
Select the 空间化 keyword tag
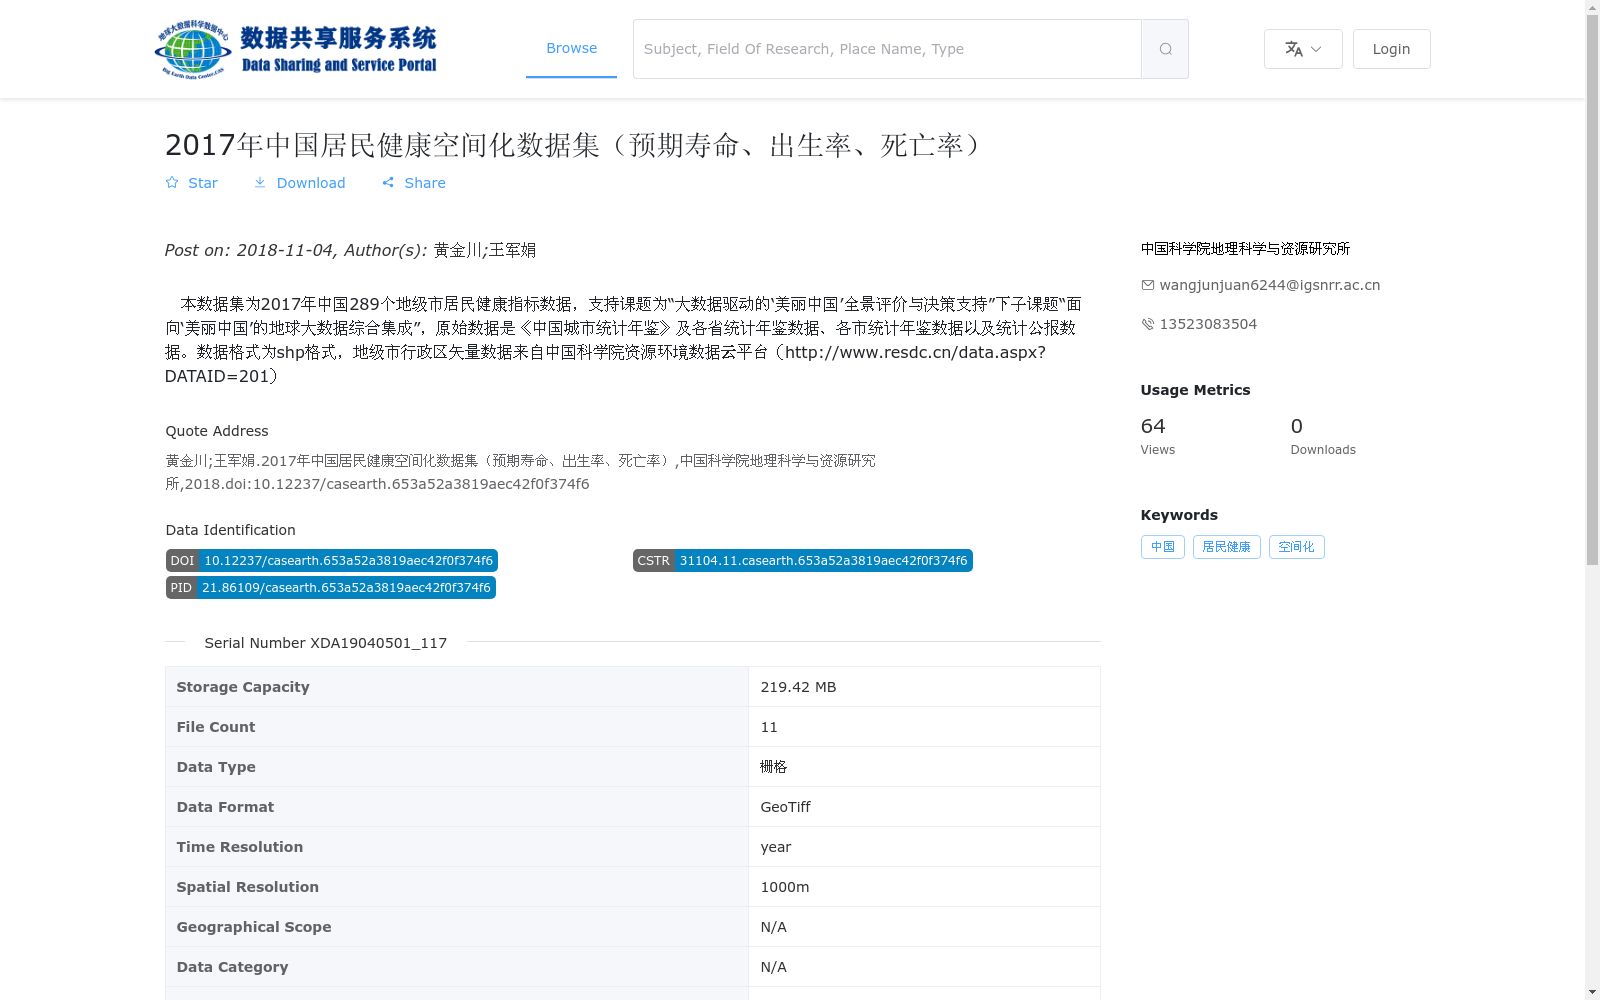(x=1296, y=547)
